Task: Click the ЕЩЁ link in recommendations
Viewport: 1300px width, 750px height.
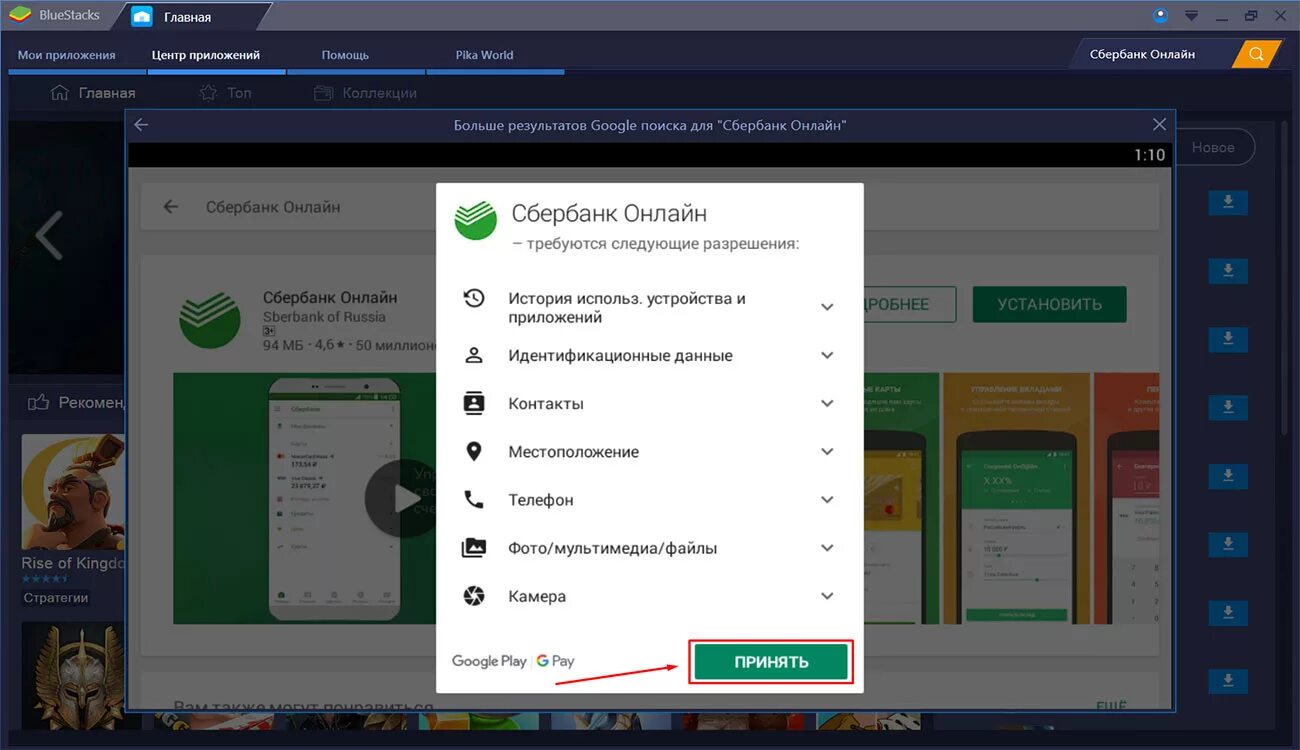Action: (x=1110, y=705)
